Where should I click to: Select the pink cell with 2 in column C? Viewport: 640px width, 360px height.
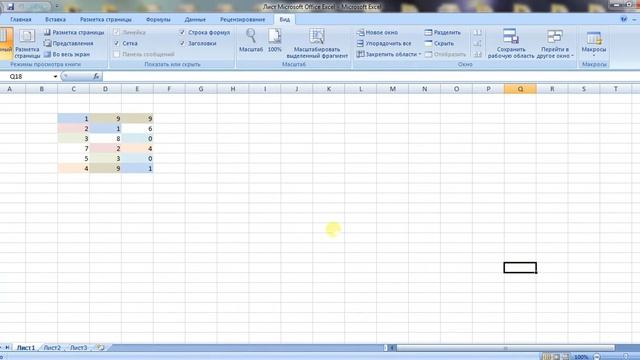[x=73, y=129]
